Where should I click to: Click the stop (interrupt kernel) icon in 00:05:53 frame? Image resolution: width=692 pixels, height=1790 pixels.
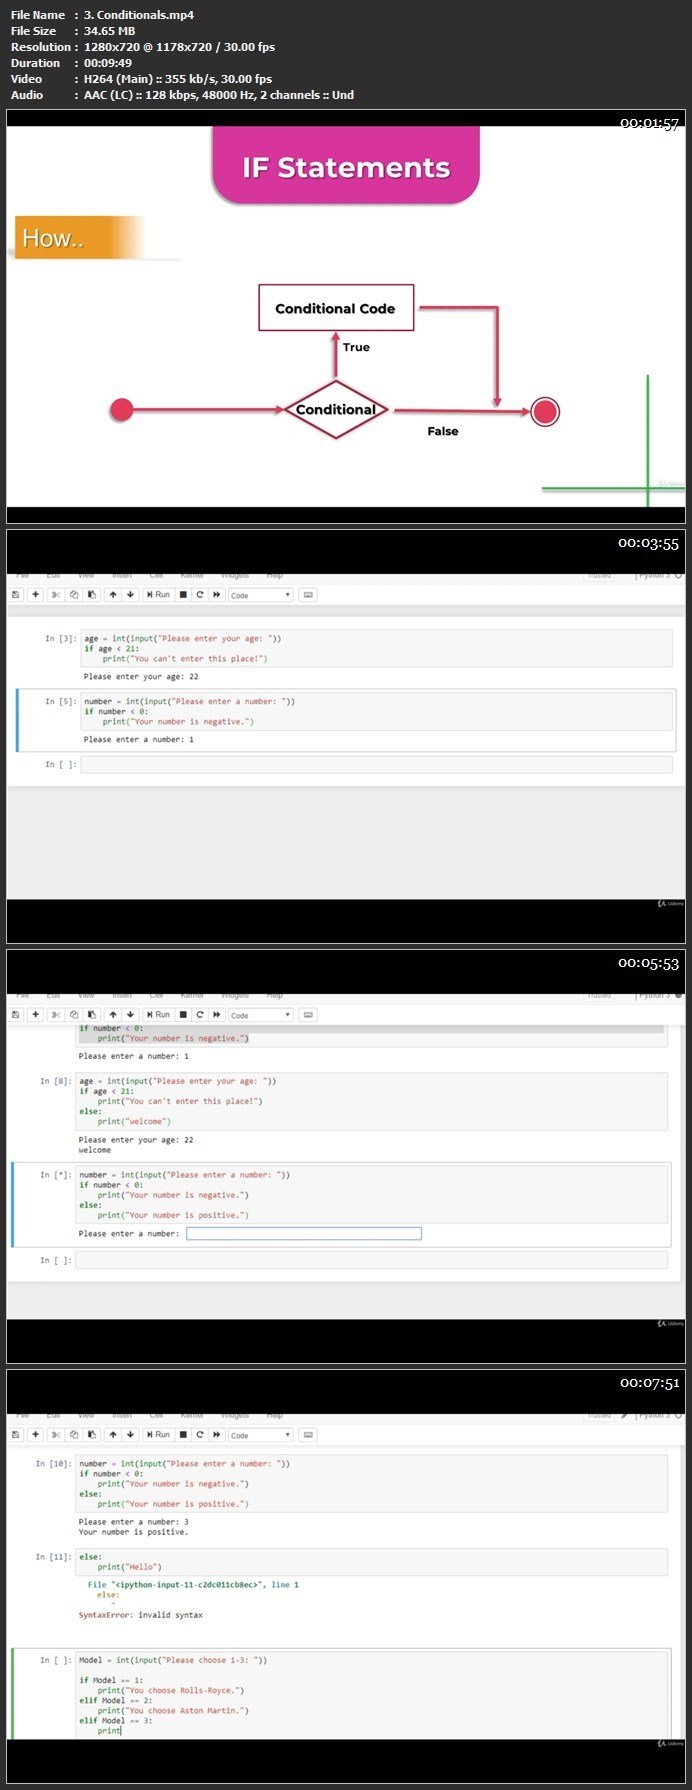click(x=183, y=1015)
